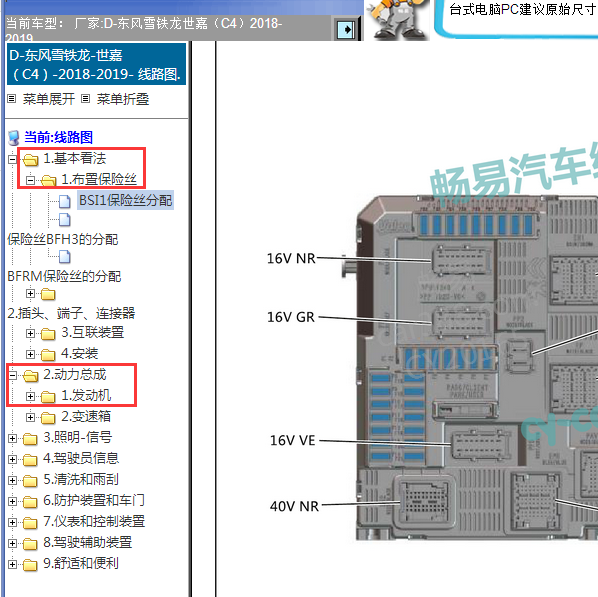598x597 pixels.
Task: Select the 3.互联装置 tree label
Action: 93,333
